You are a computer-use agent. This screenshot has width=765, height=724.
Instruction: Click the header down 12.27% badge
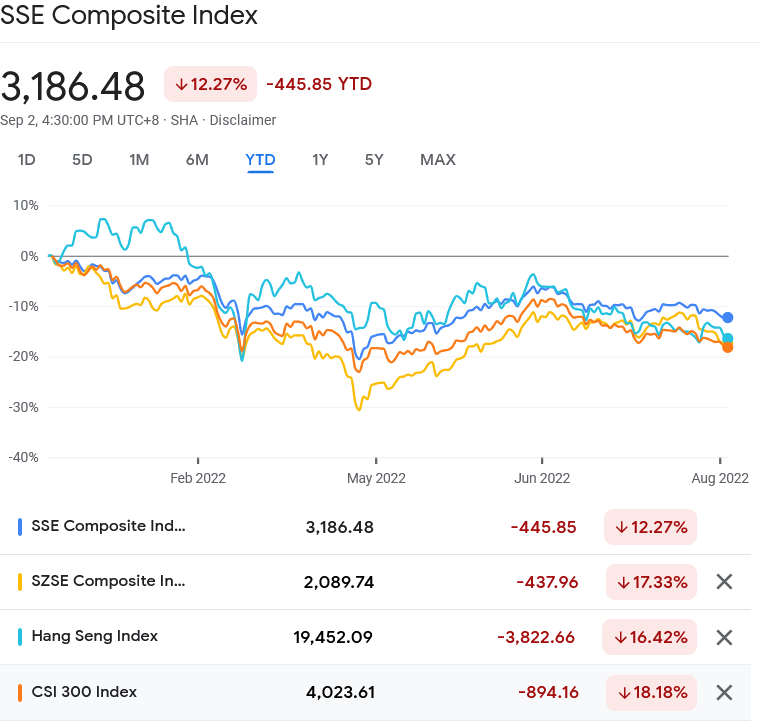tap(210, 84)
